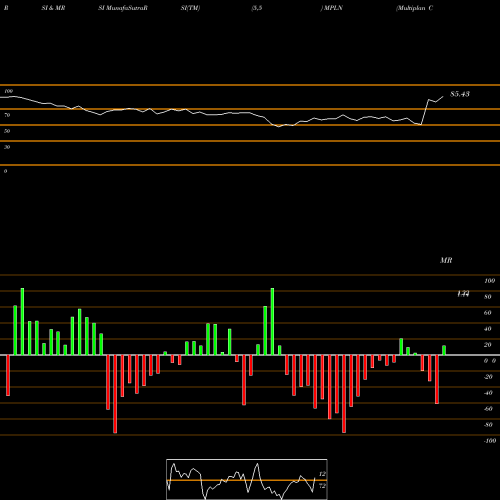This screenshot has height=500, width=500.
Task: Click the MR axis label 40
Action: [487, 329]
